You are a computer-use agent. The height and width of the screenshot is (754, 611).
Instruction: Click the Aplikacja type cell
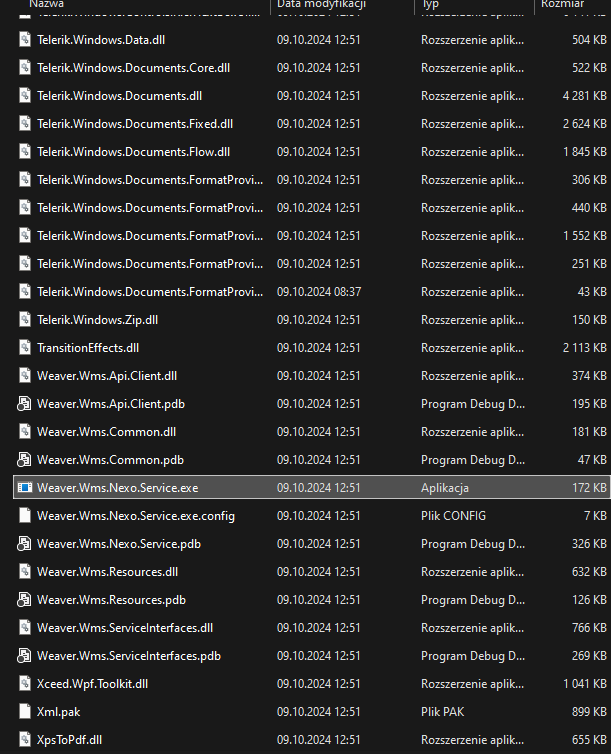445,488
